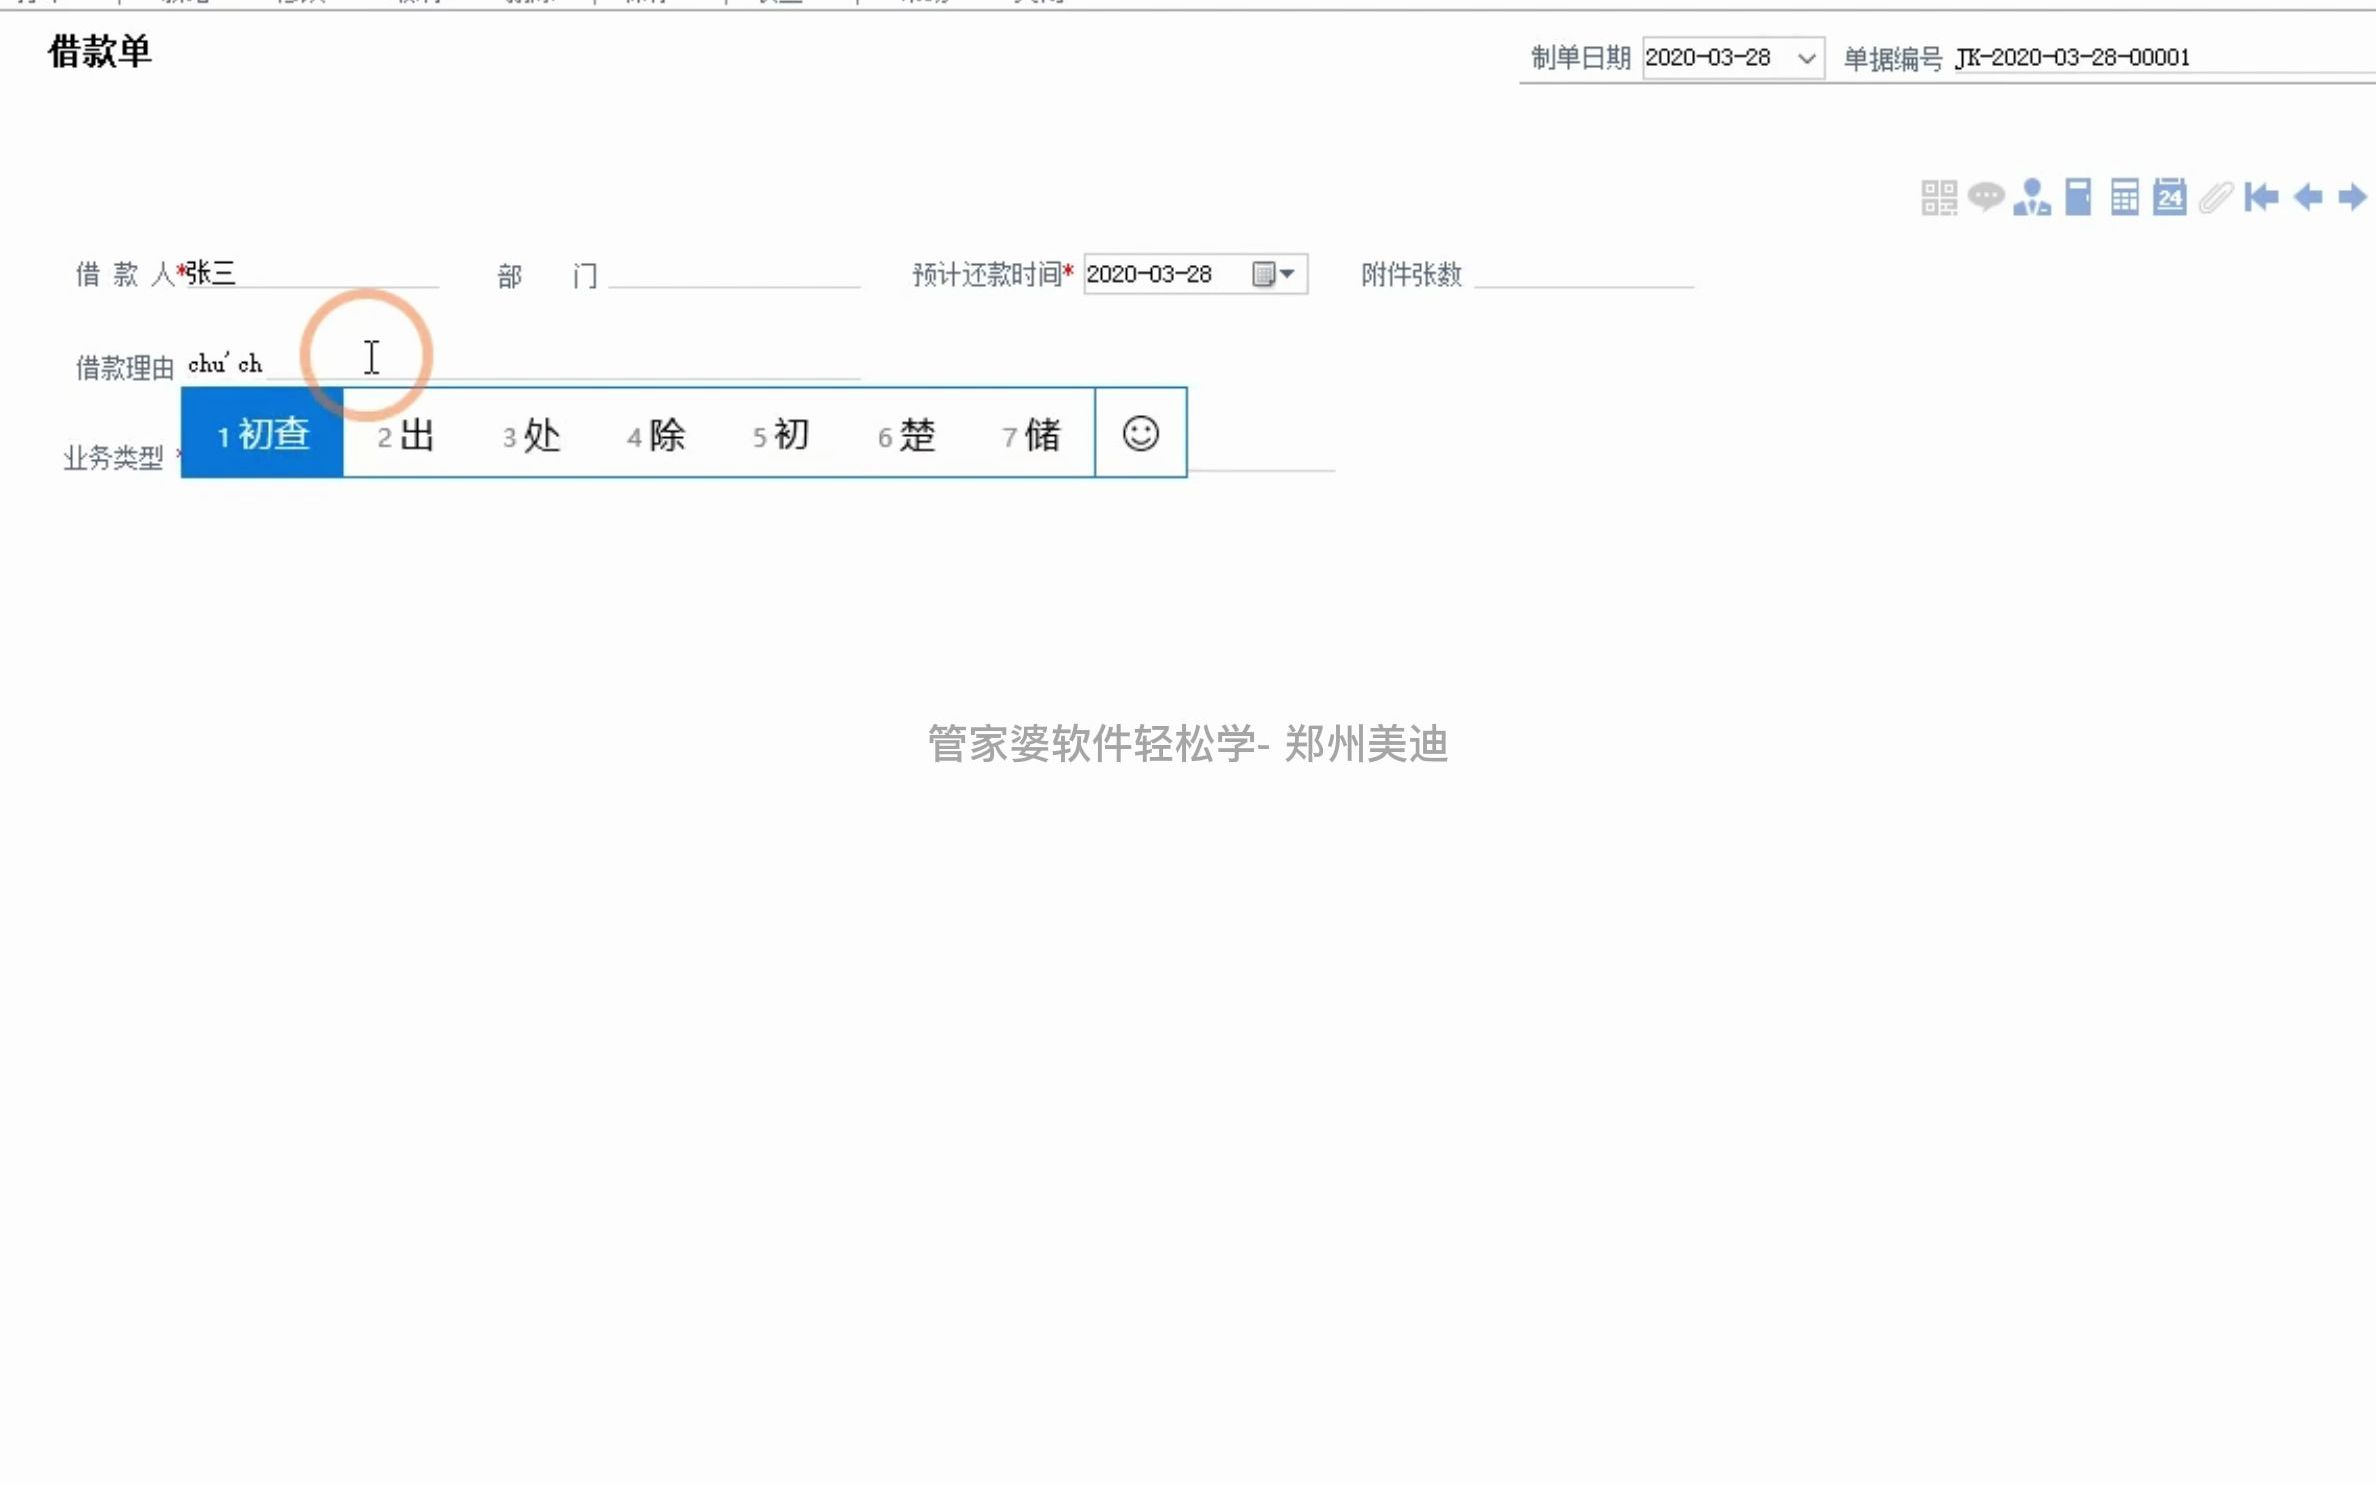Click the calendar icon showing 24
The width and height of the screenshot is (2376, 1485).
click(2169, 196)
